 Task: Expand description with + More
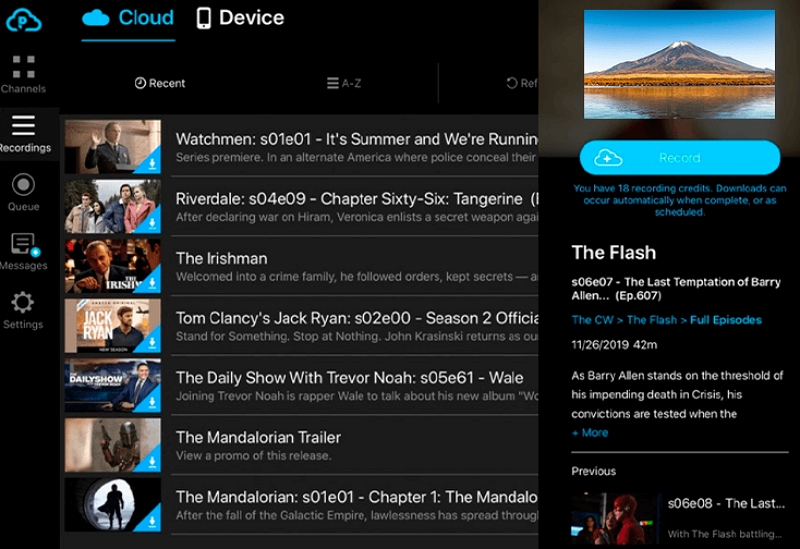pos(590,433)
